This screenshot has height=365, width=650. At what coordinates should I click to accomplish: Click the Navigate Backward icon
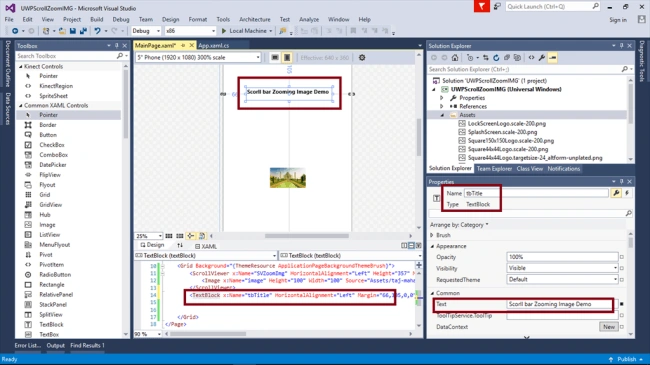tap(15, 31)
